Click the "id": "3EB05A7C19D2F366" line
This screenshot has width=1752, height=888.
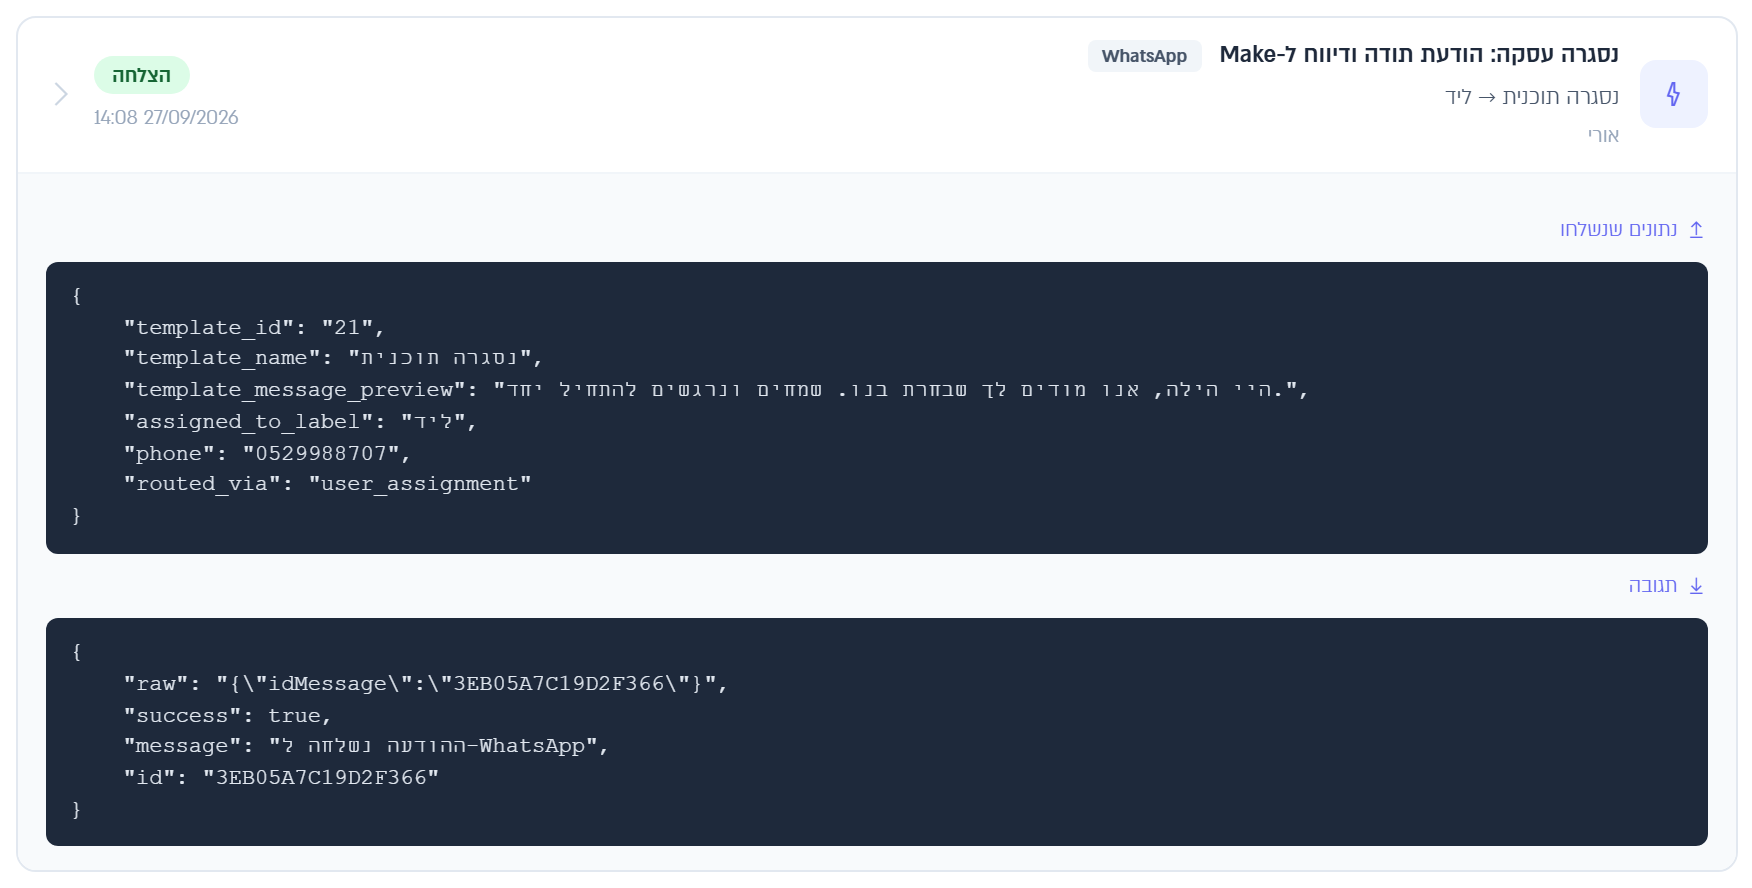tap(281, 777)
